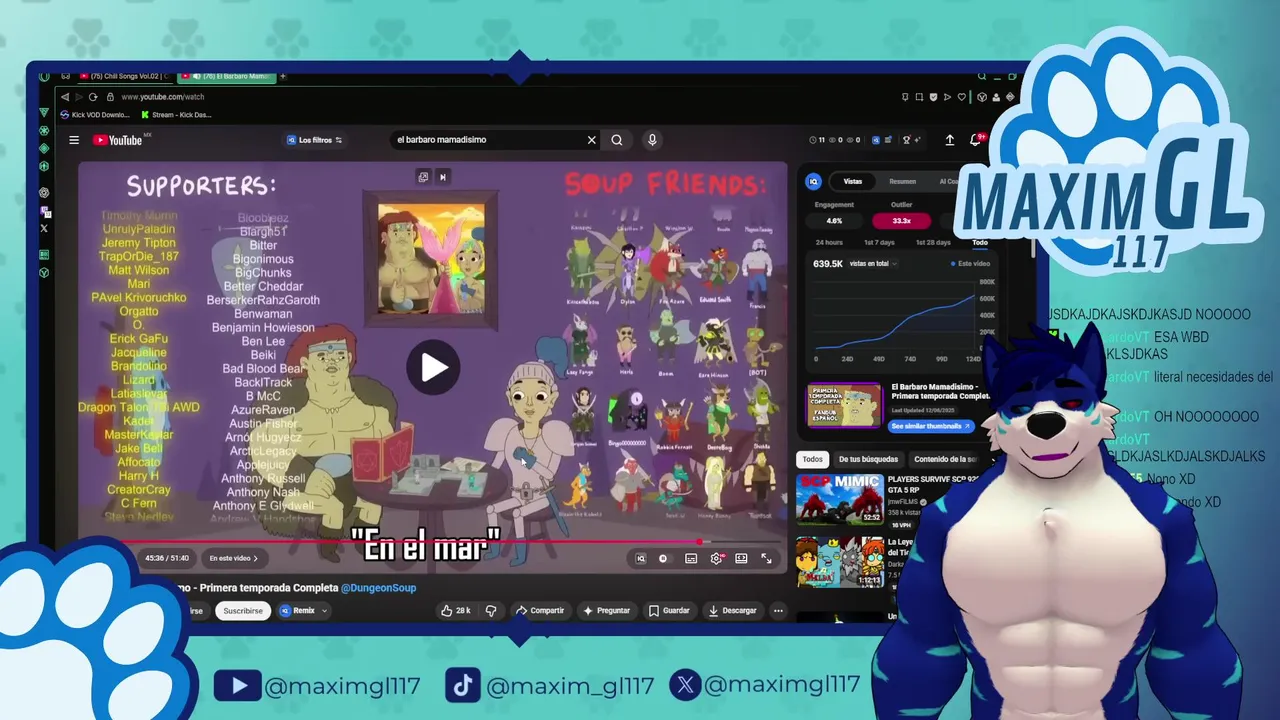Image resolution: width=1280 pixels, height=720 pixels.
Task: Open the SCP Mimic recommended video thumbnail
Action: pos(840,498)
